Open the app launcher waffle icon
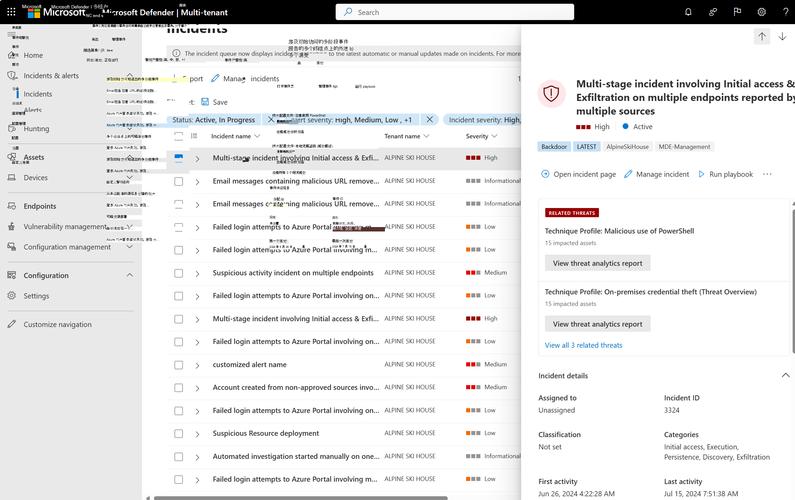Image resolution: width=795 pixels, height=500 pixels. pyautogui.click(x=12, y=12)
